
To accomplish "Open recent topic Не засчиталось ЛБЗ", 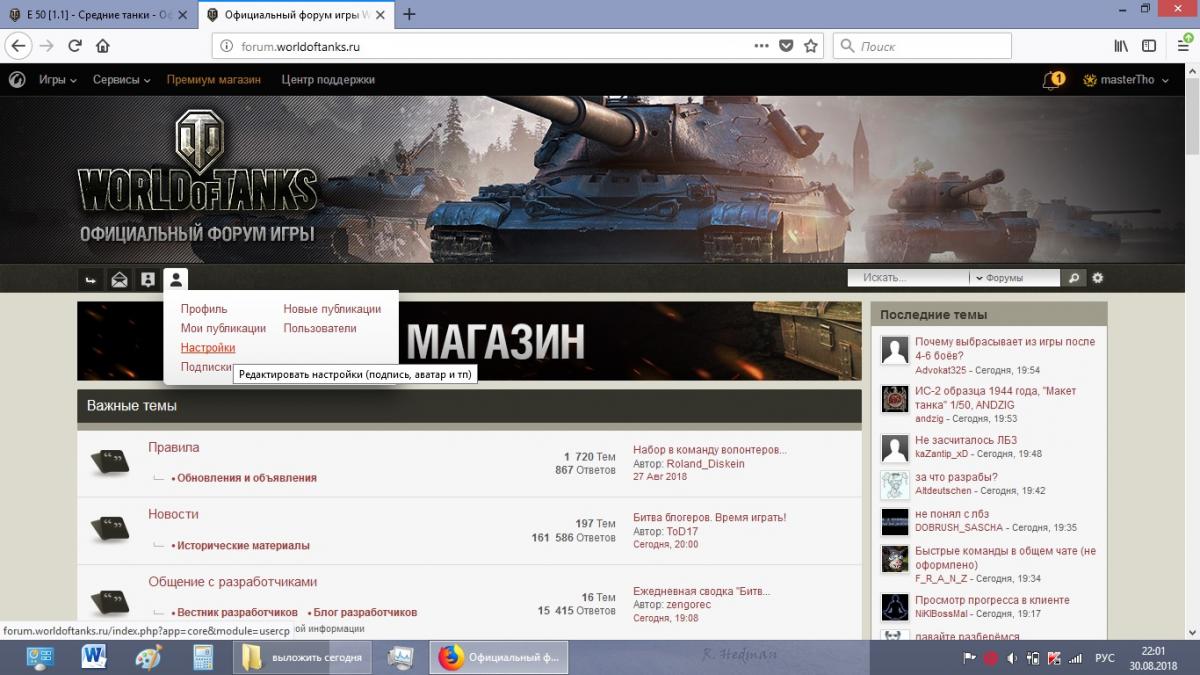I will point(966,440).
